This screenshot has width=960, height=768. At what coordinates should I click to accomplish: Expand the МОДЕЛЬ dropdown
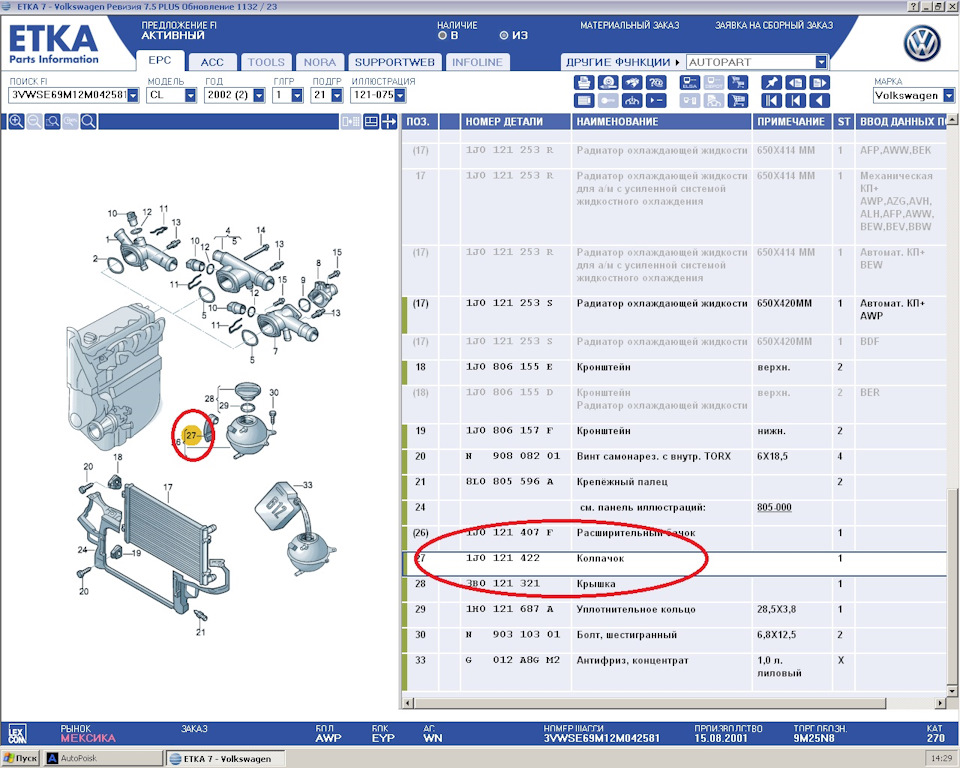[190, 96]
